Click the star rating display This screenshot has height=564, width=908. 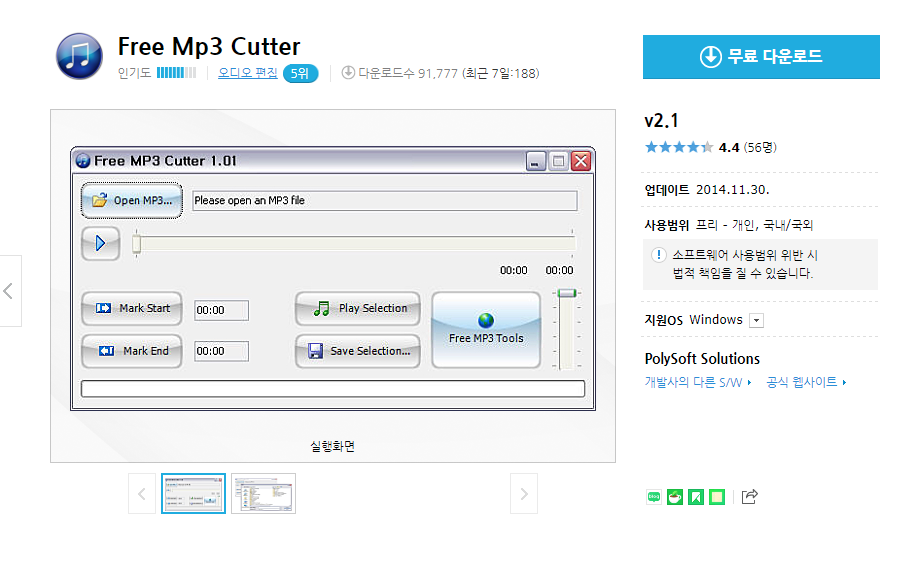pyautogui.click(x=679, y=147)
